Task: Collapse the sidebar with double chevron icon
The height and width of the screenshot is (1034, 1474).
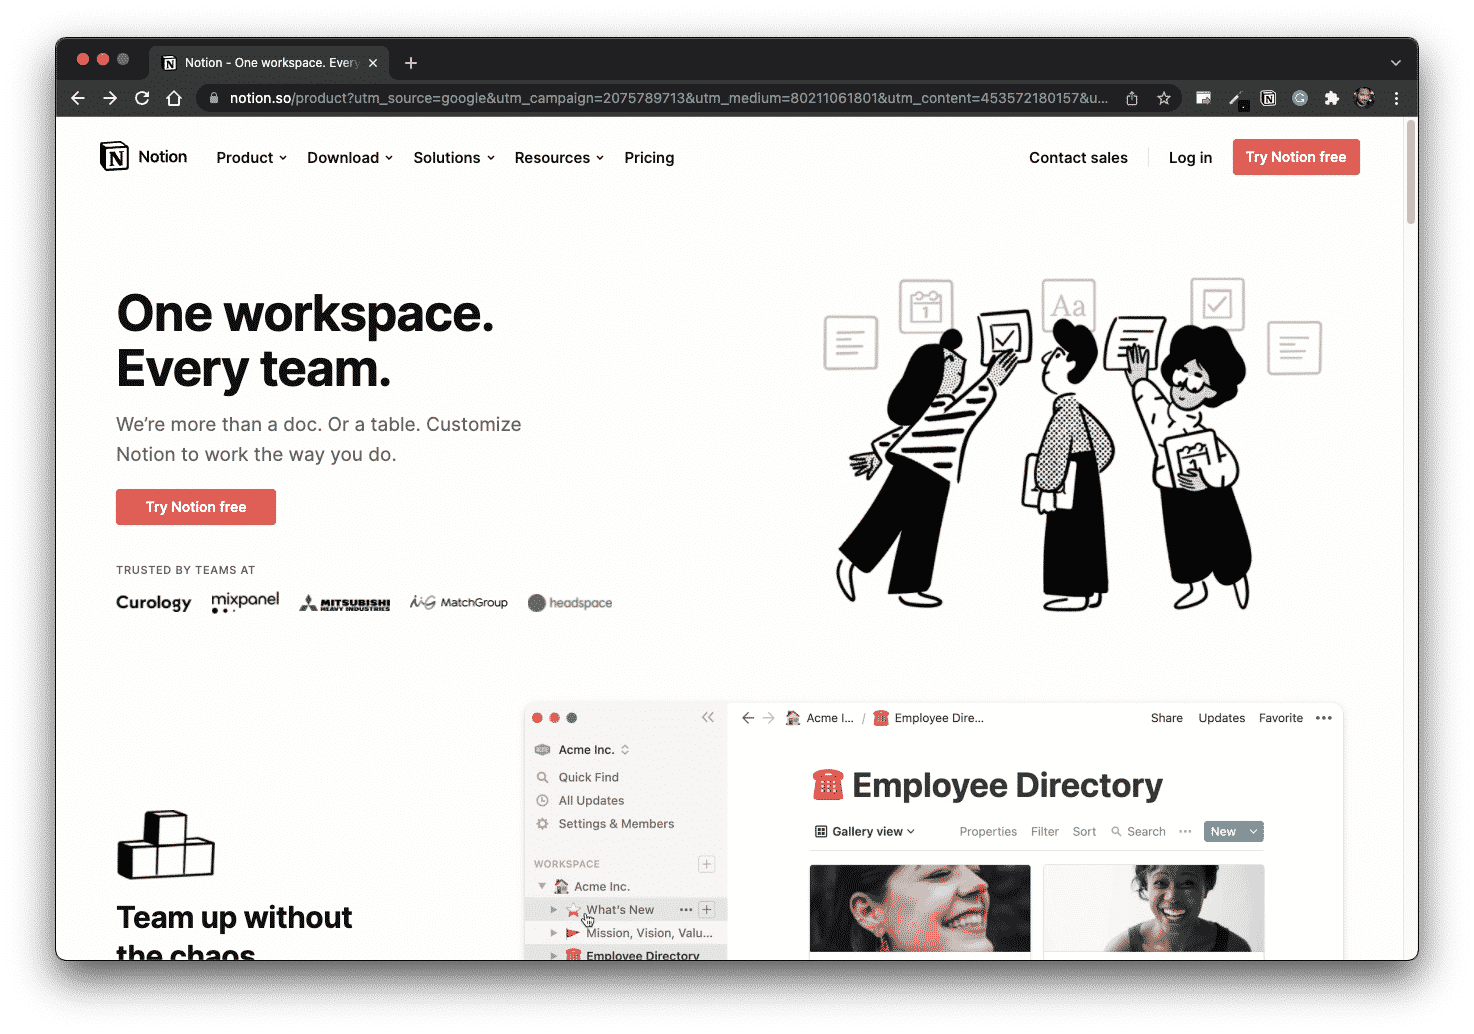Action: 708,717
